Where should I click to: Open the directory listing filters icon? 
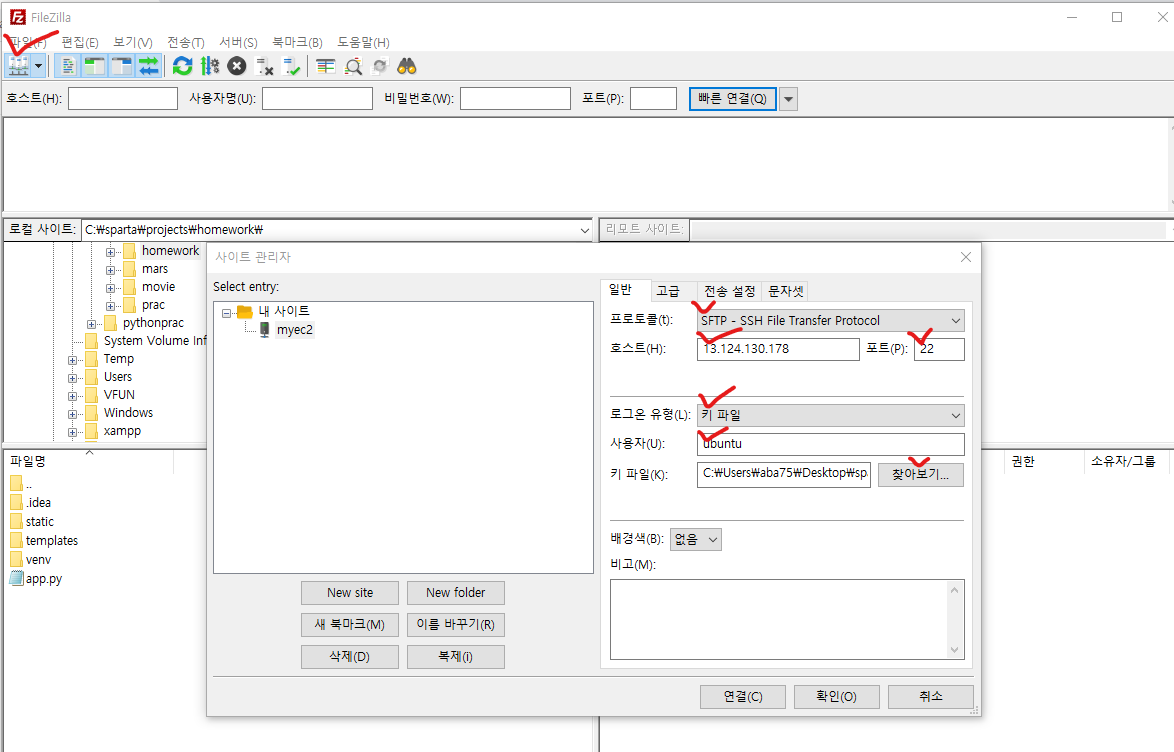pyautogui.click(x=325, y=66)
